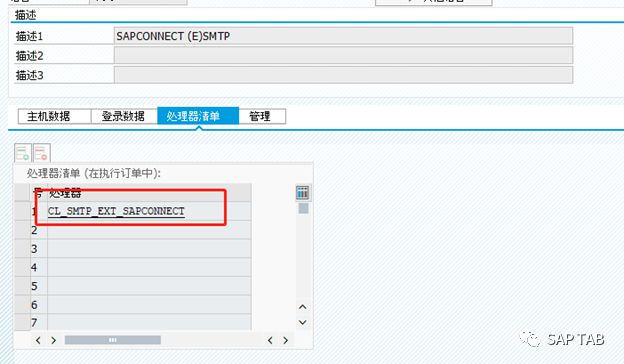Select row 3 via its row selector
624x364 pixels.
[x=22, y=249]
